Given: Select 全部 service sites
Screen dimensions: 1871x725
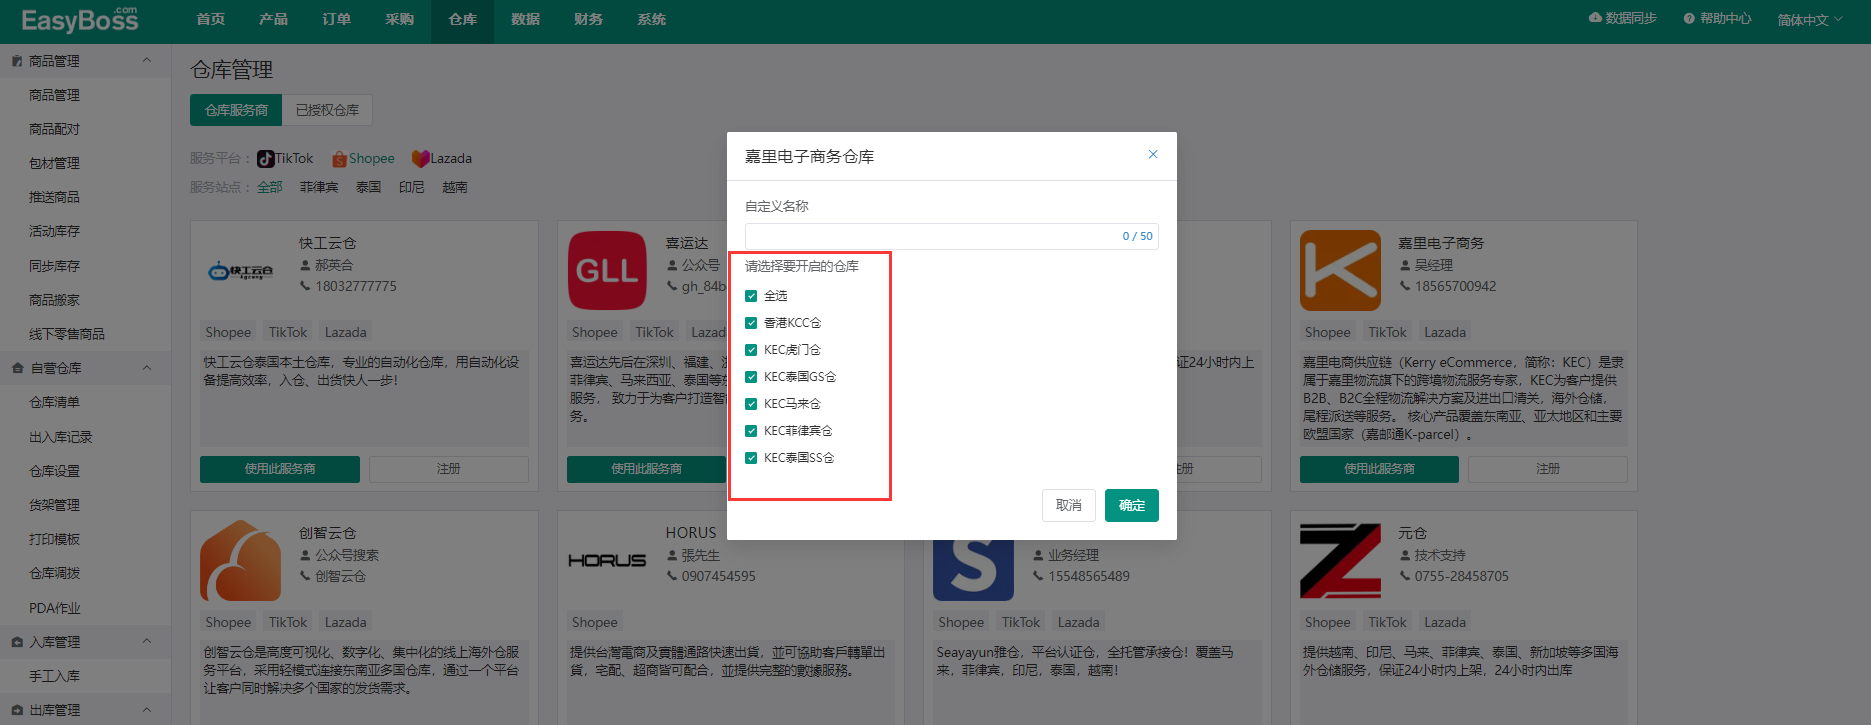Looking at the screenshot, I should click(x=270, y=187).
